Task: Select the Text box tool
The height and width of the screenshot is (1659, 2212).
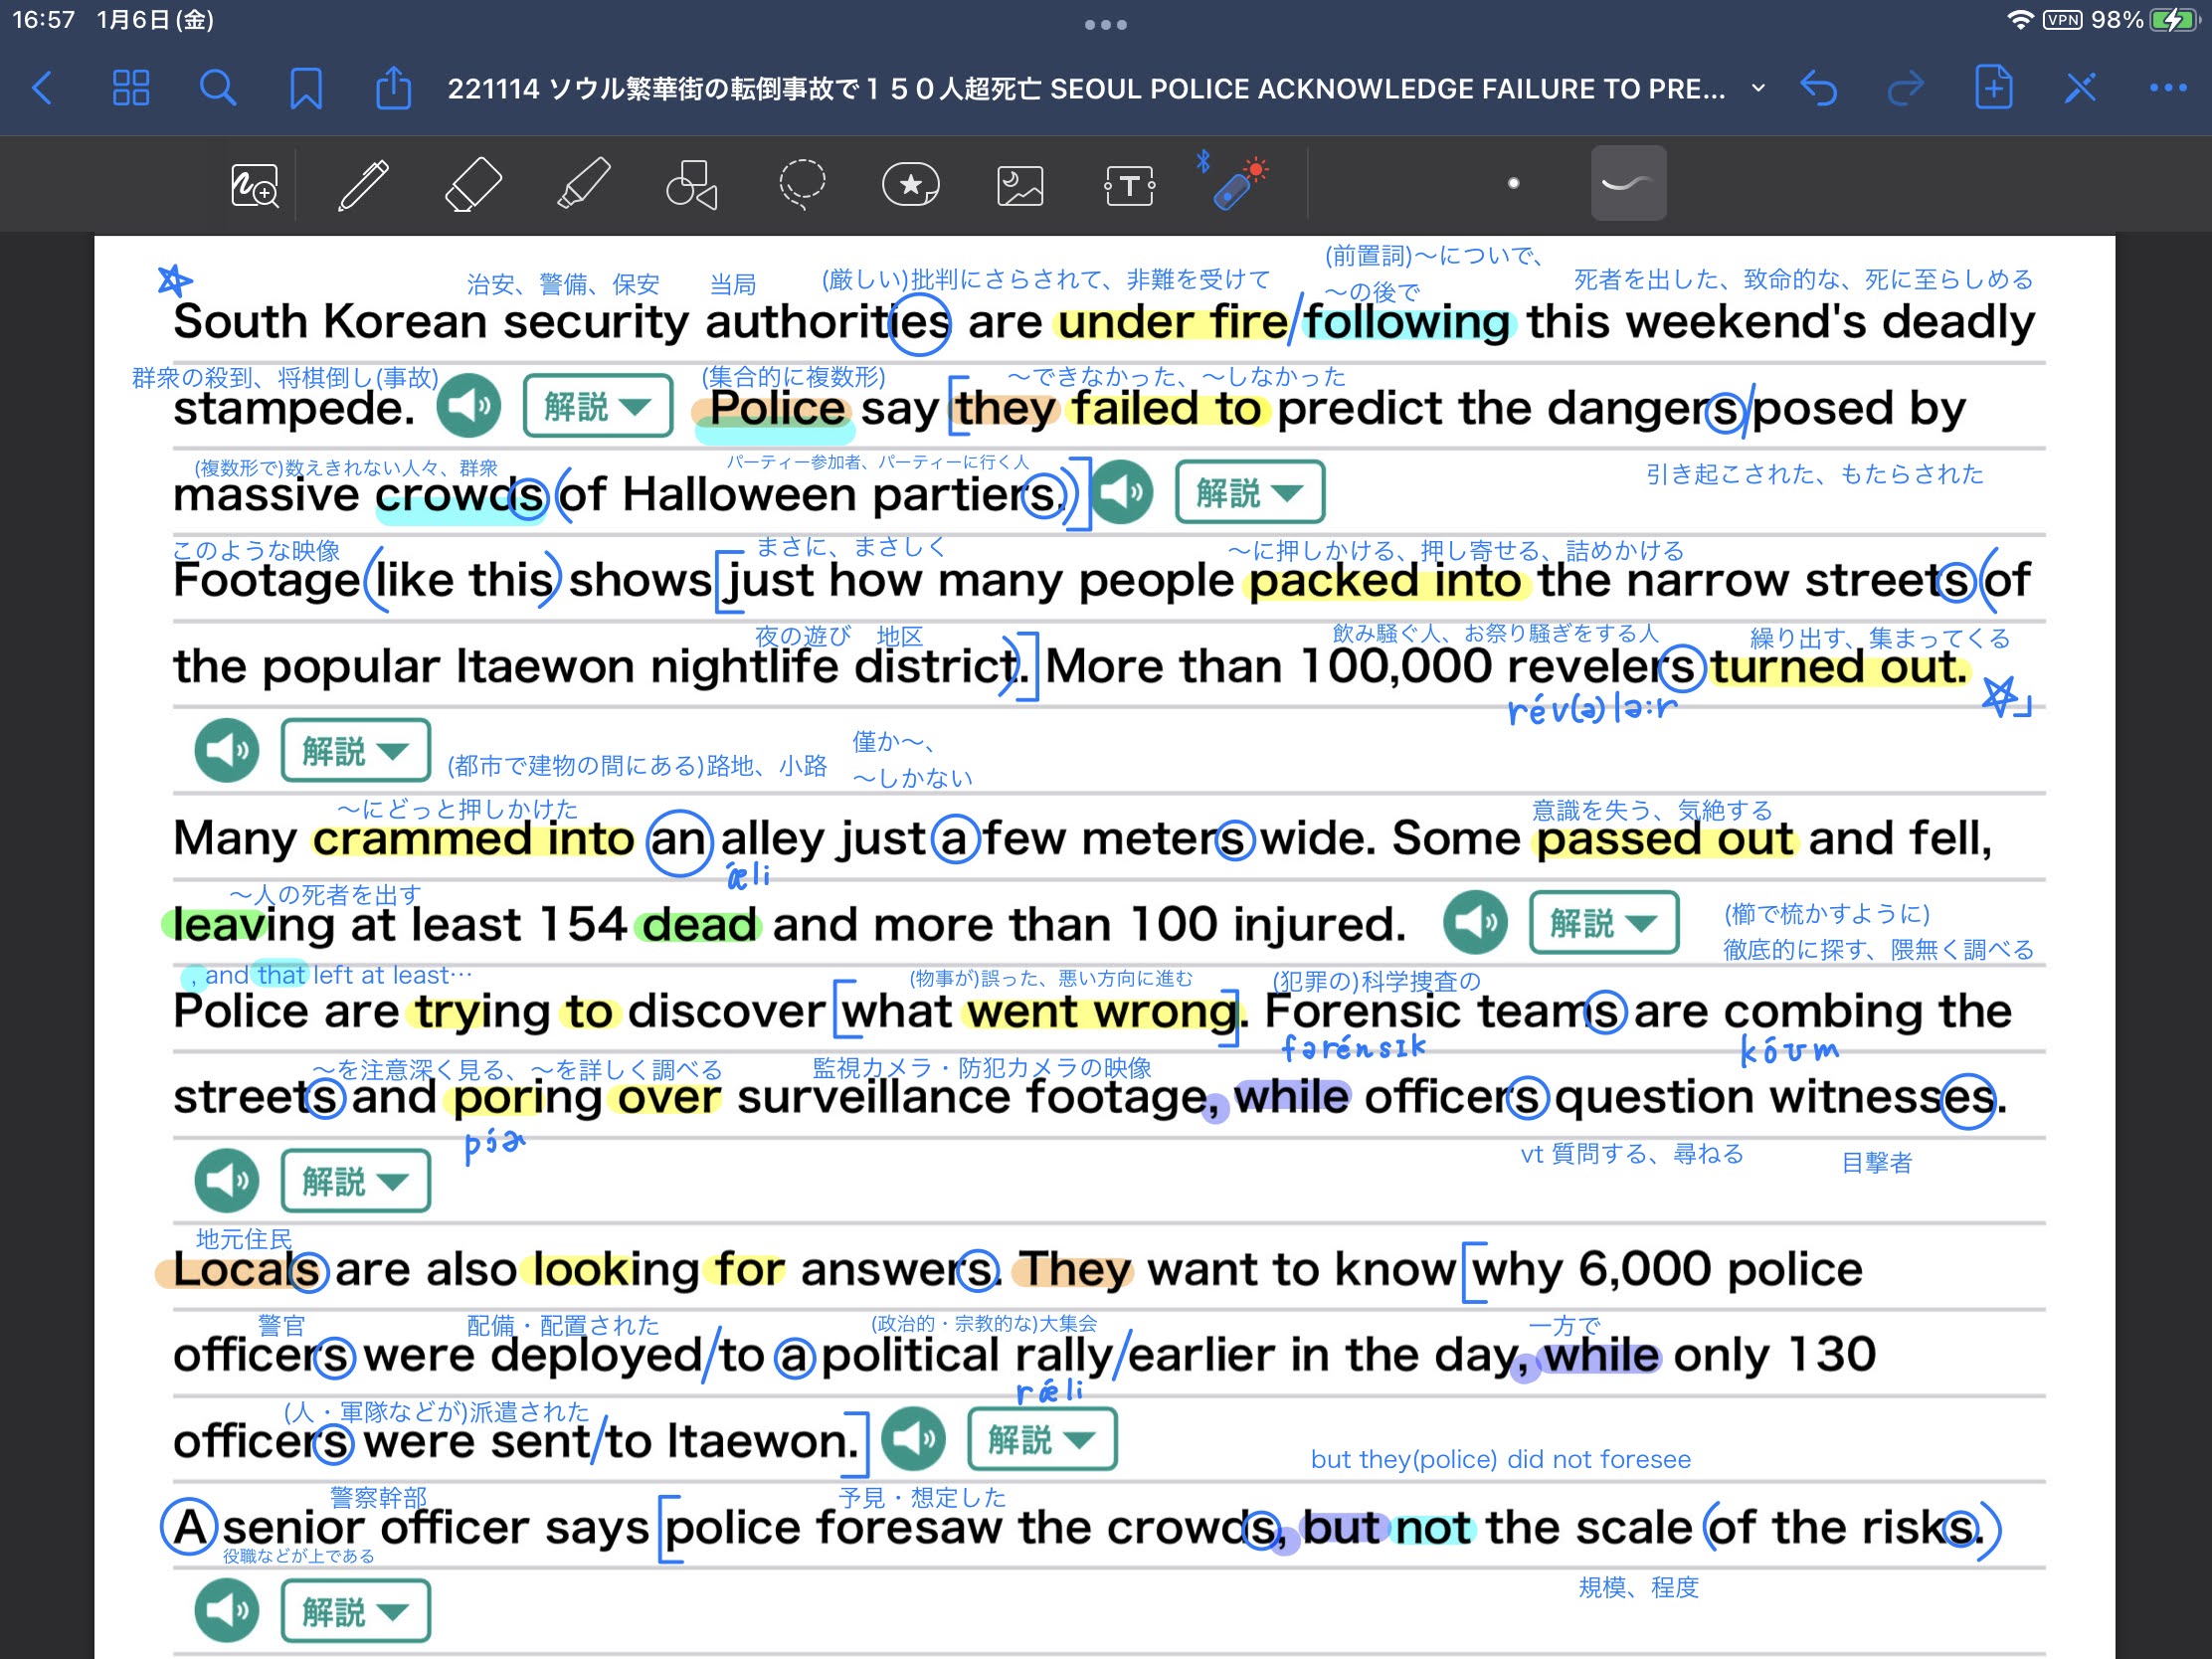Action: (1129, 185)
